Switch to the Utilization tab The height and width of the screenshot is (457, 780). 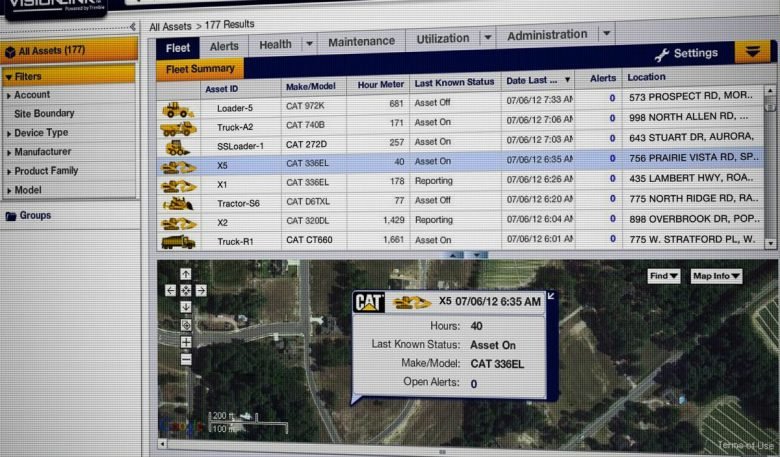[x=443, y=38]
